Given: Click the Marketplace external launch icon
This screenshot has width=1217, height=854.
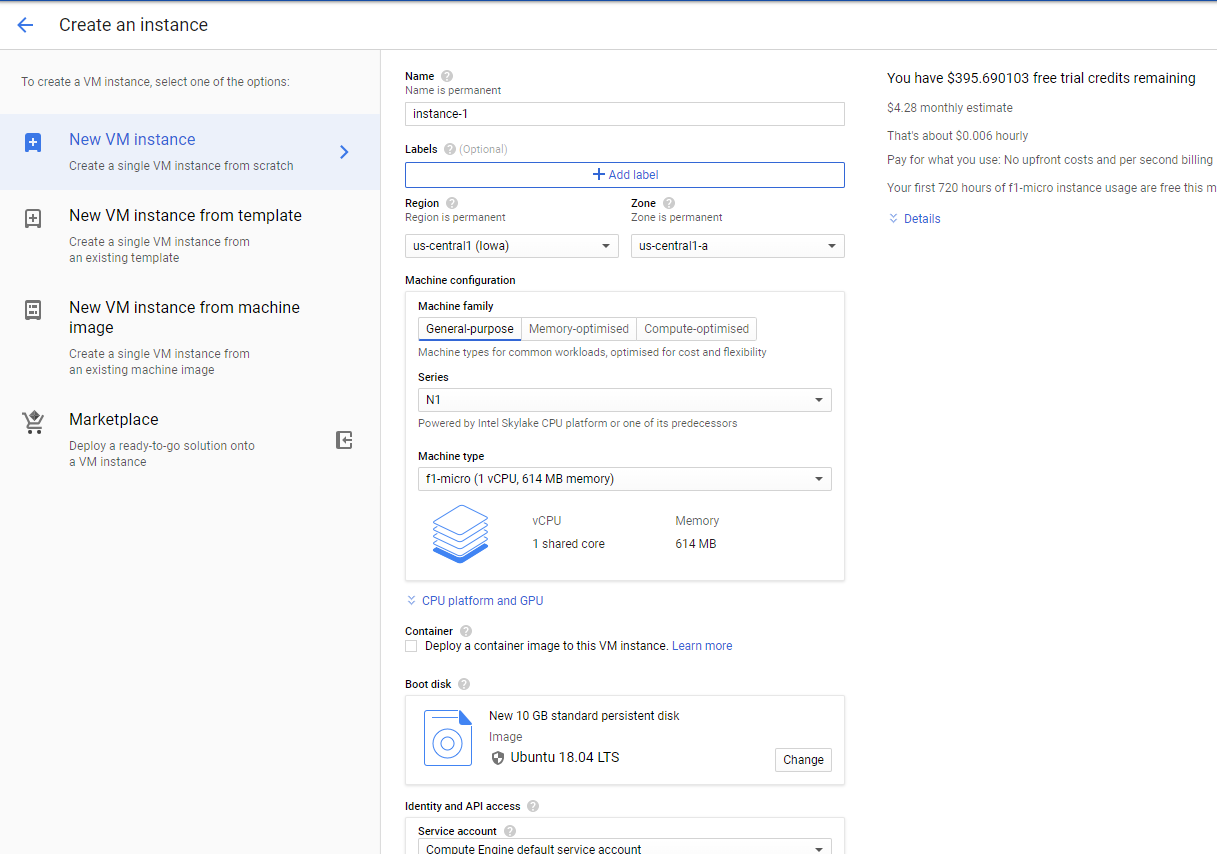Looking at the screenshot, I should (x=344, y=440).
